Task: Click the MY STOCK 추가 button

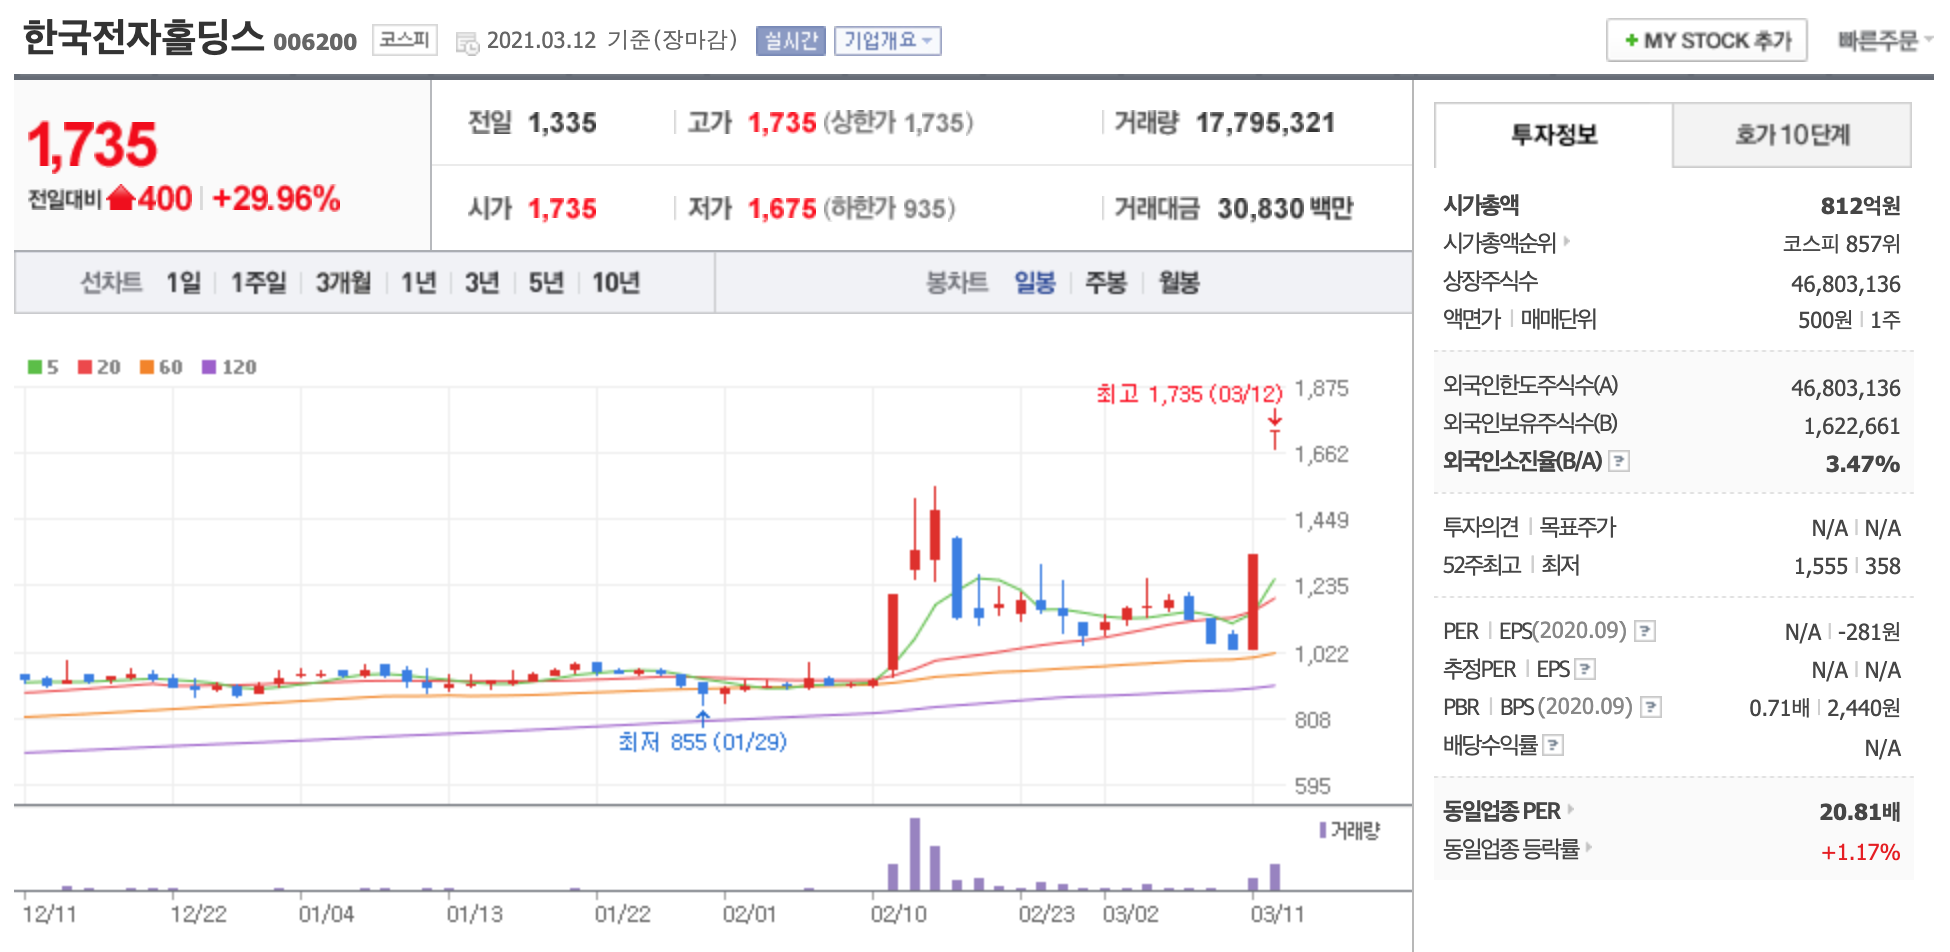Action: (1707, 41)
